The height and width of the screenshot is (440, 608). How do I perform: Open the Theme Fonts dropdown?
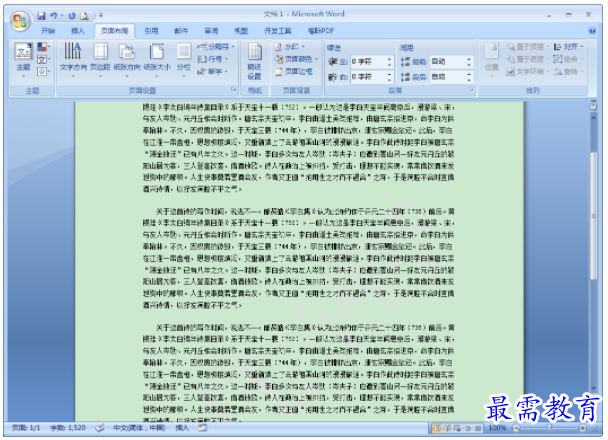(43, 59)
